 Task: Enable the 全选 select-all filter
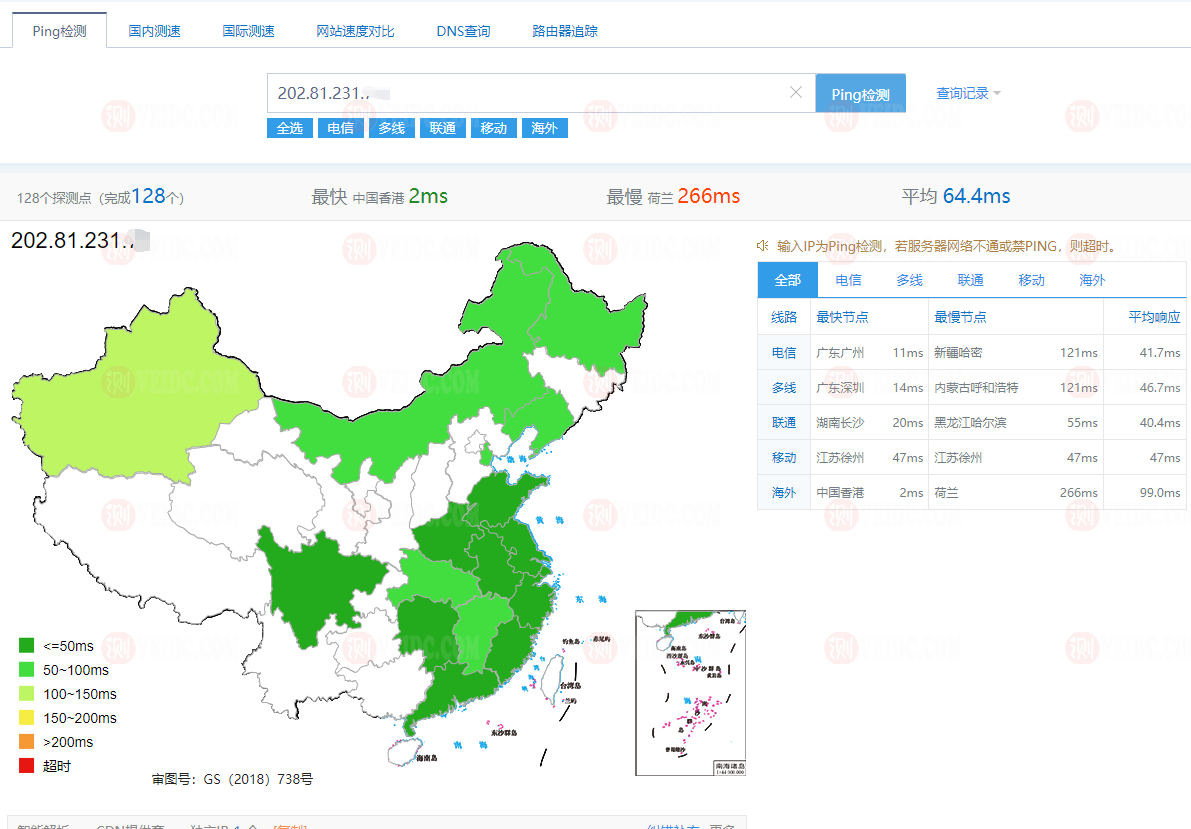point(289,127)
